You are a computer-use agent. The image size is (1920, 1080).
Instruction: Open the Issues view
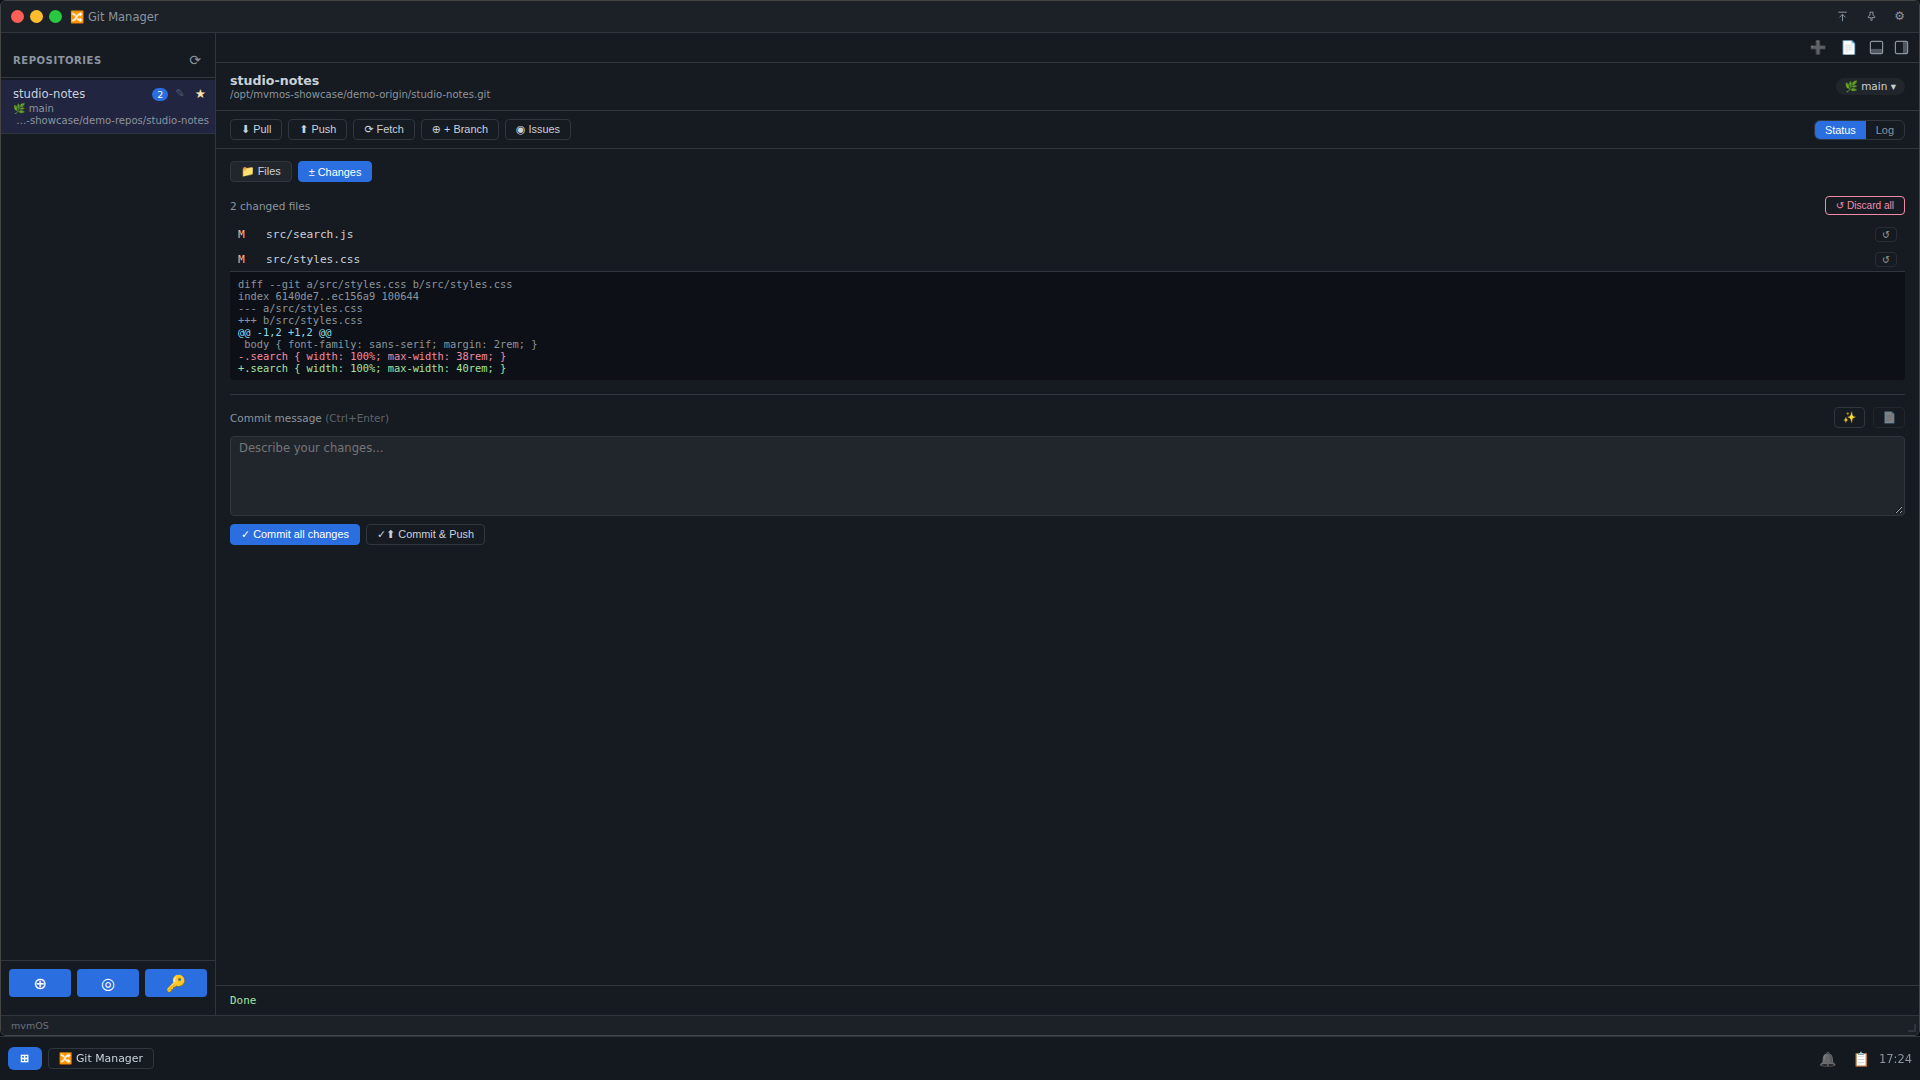point(538,129)
